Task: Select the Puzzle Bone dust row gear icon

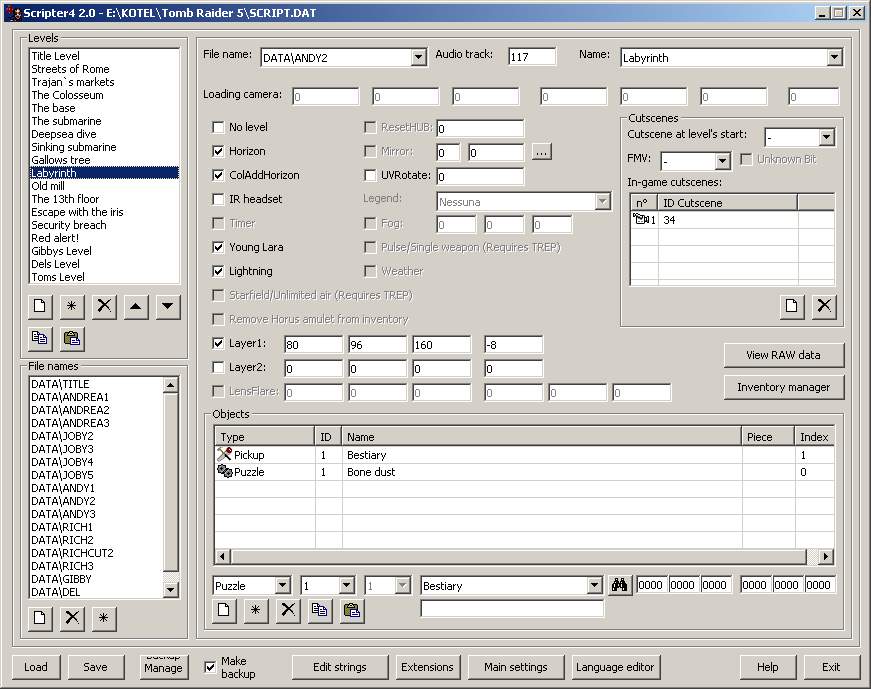Action: 224,471
